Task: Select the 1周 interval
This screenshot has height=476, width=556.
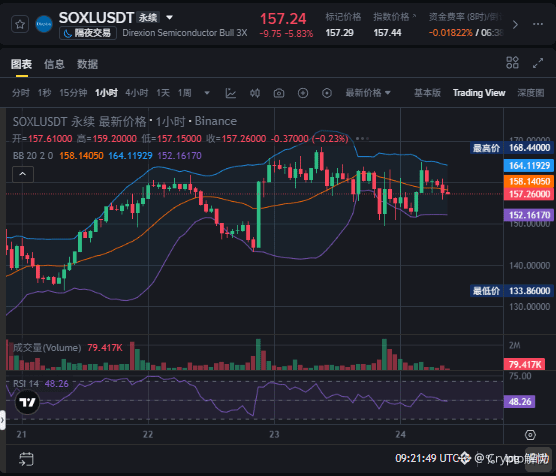Action: point(185,93)
